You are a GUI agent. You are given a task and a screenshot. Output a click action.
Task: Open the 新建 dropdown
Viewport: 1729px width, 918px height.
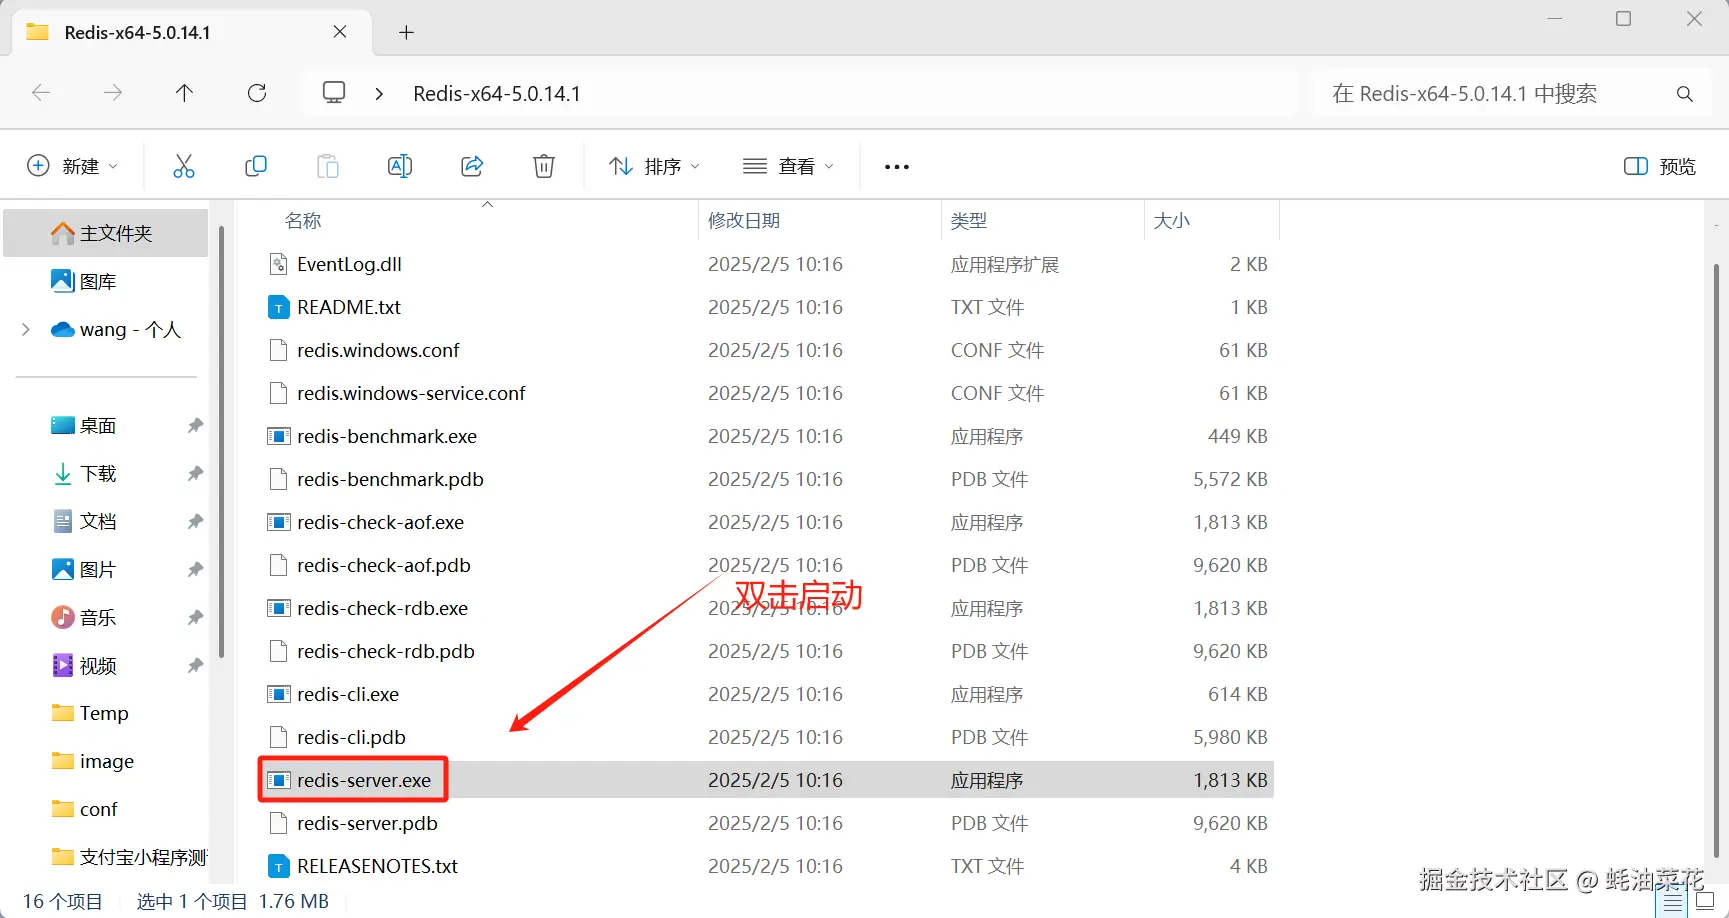[72, 166]
